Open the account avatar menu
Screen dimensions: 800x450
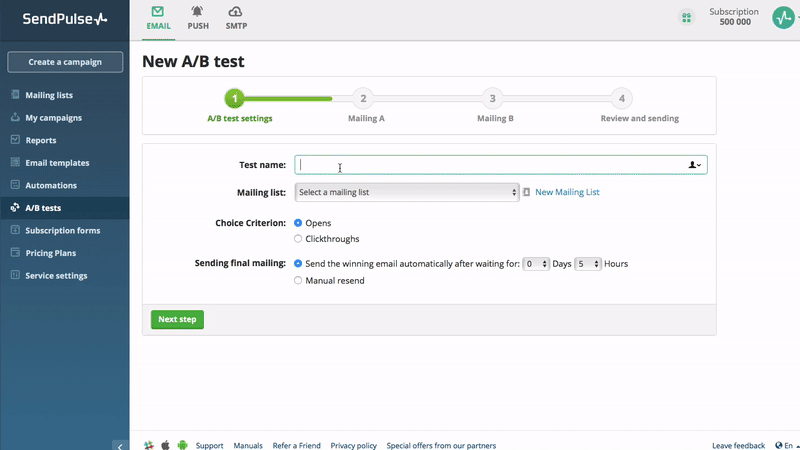pos(783,17)
